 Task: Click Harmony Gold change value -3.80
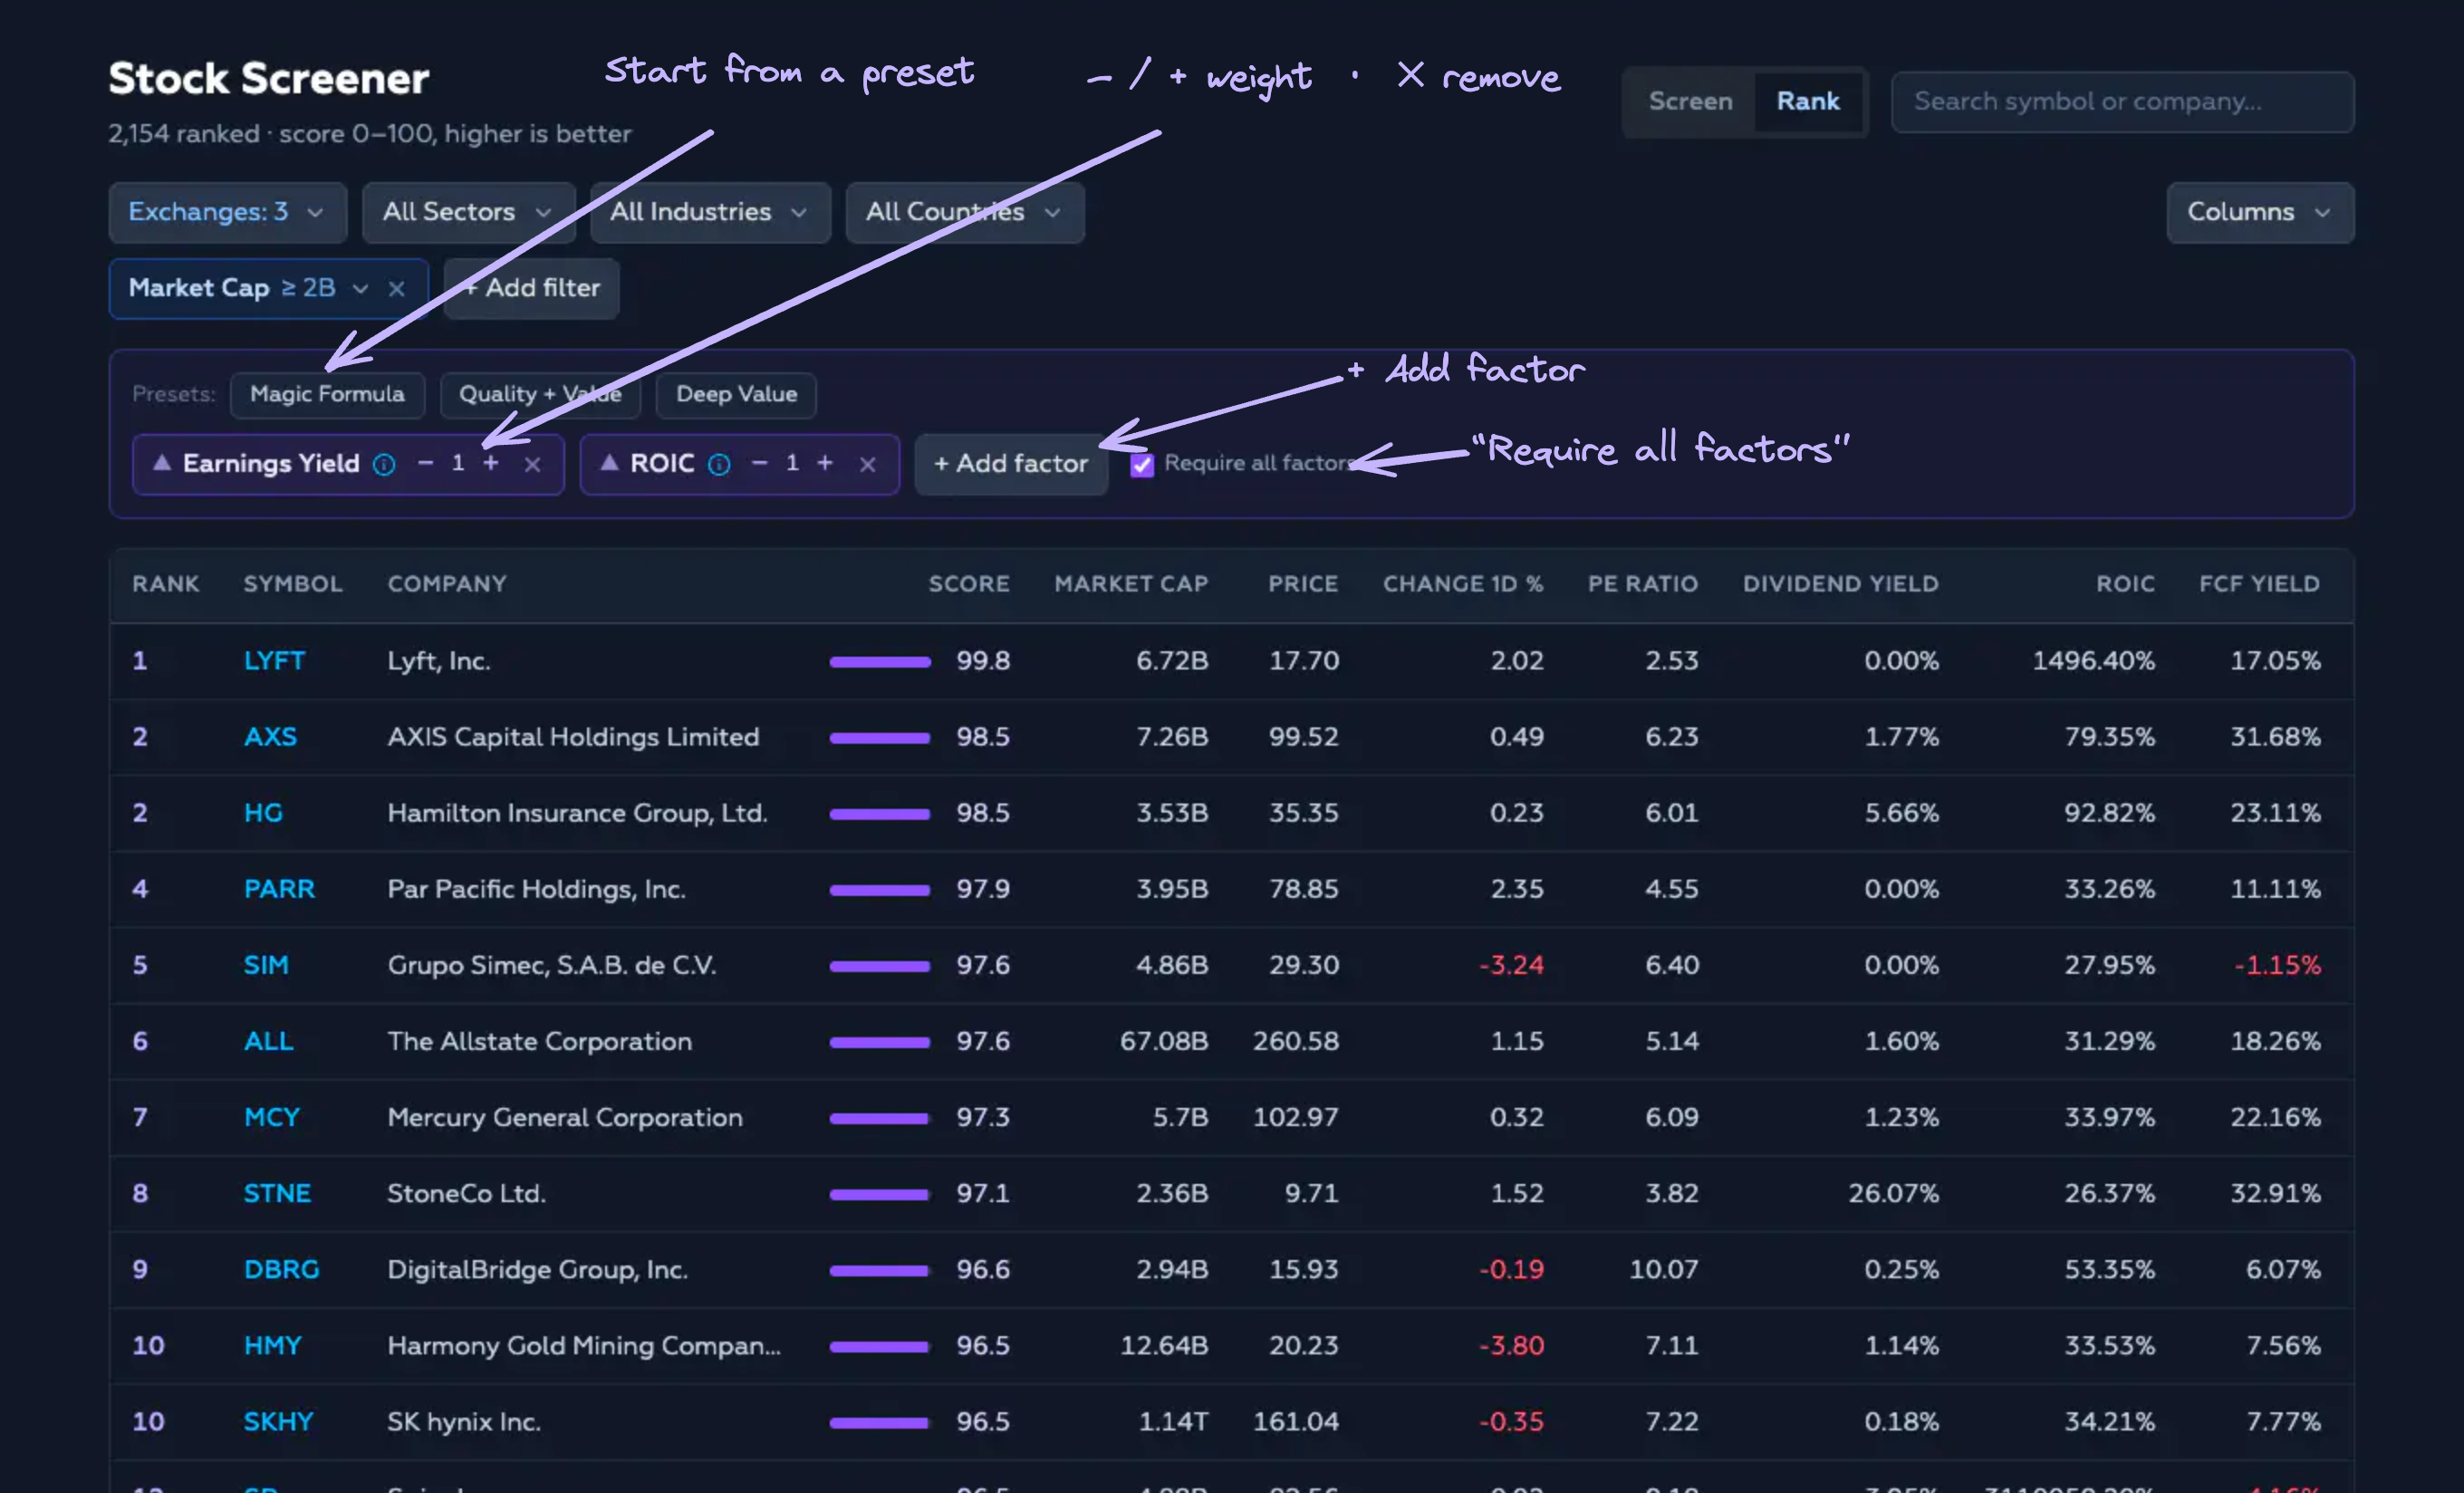click(1511, 1345)
